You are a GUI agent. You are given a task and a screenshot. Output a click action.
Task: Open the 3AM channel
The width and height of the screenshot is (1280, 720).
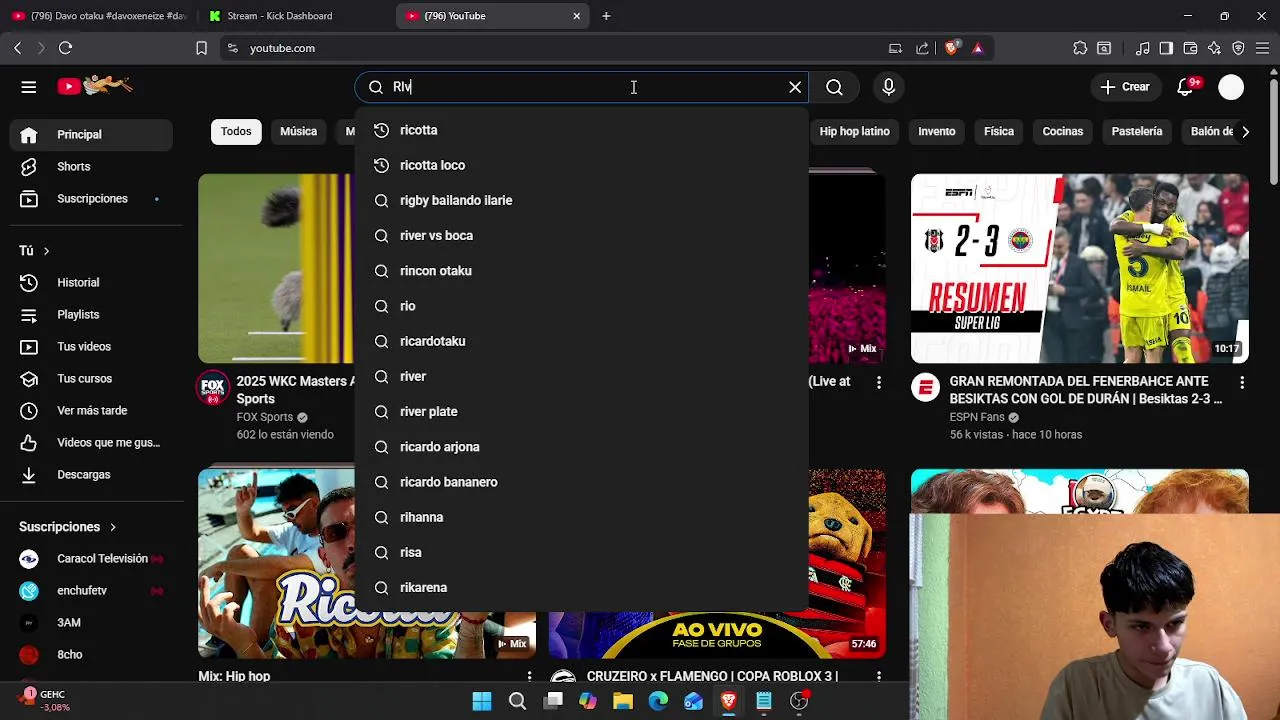[x=91, y=622]
